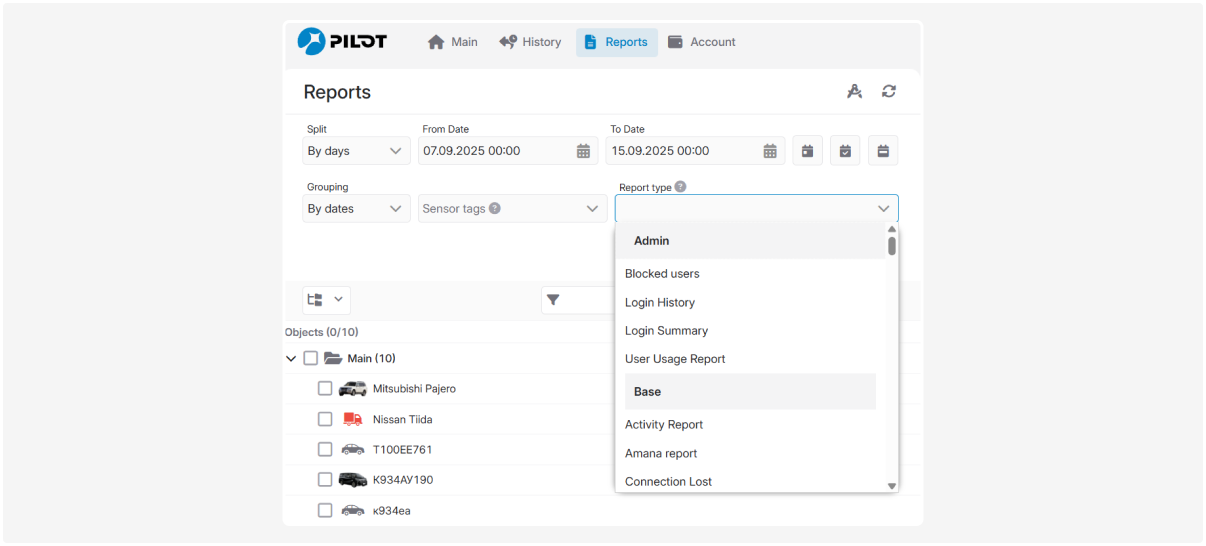The height and width of the screenshot is (546, 1206).
Task: Switch to the History tab
Action: [530, 42]
